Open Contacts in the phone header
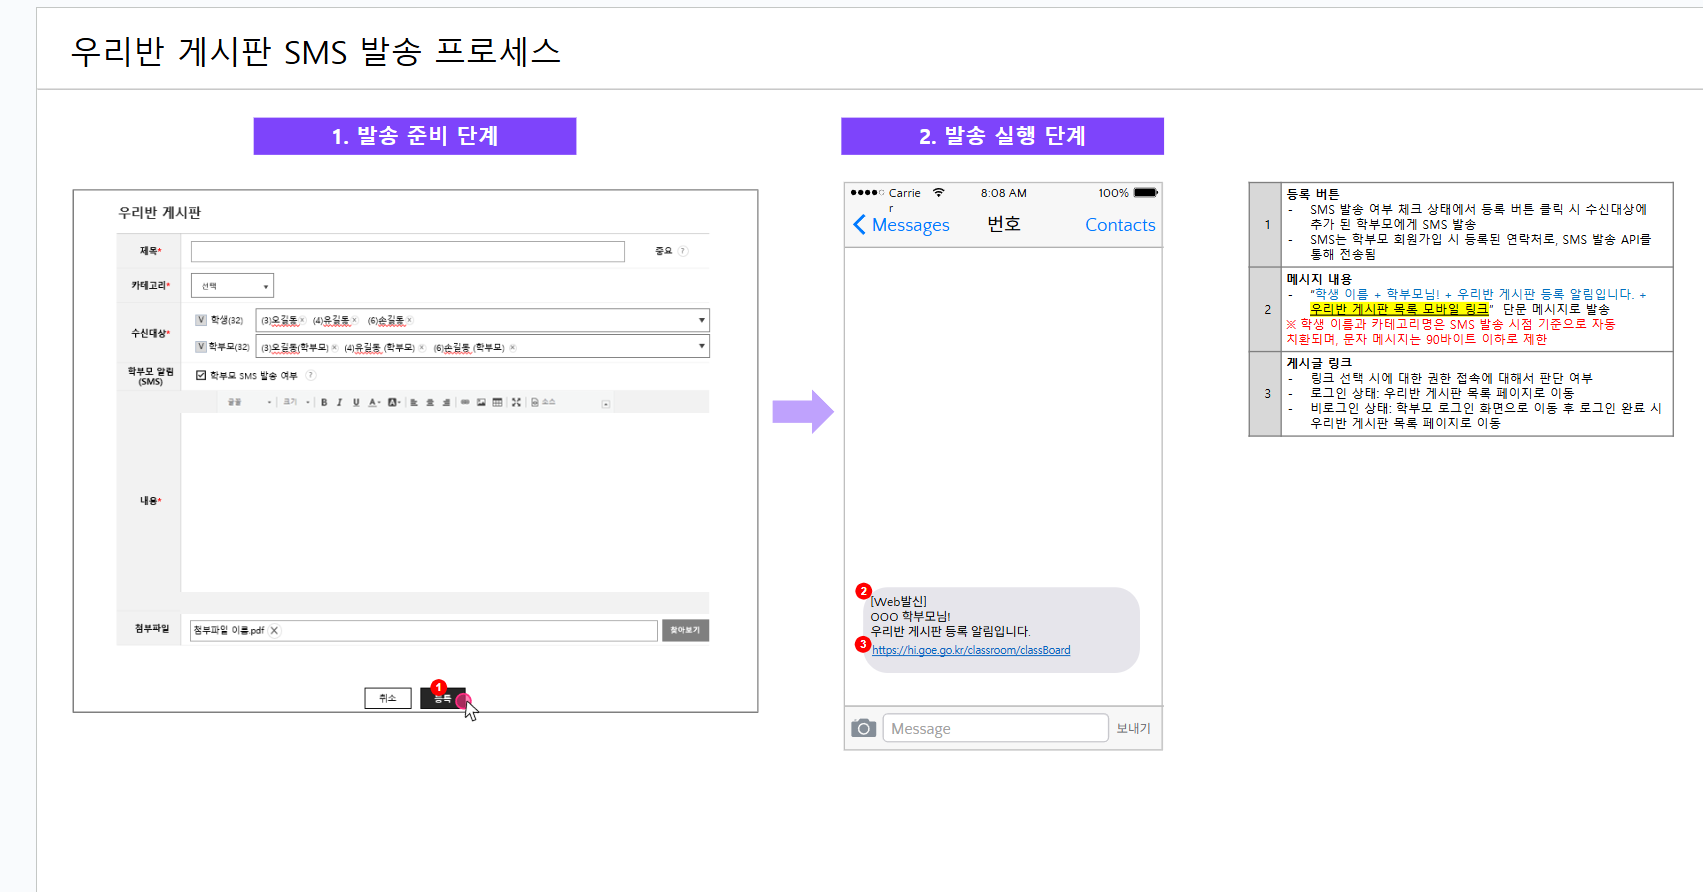 [x=1119, y=225]
